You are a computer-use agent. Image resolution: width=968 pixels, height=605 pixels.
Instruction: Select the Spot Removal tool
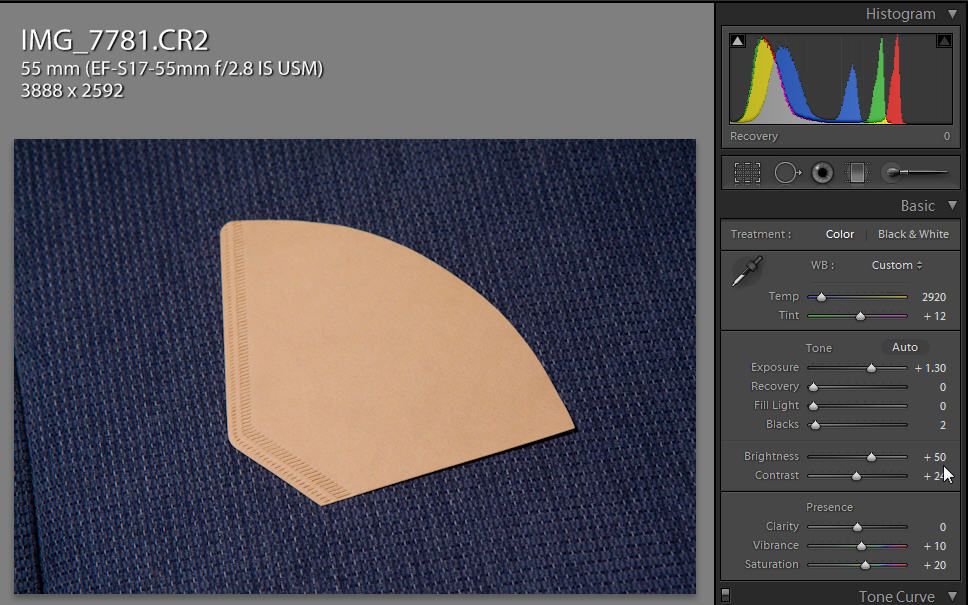[x=787, y=173]
